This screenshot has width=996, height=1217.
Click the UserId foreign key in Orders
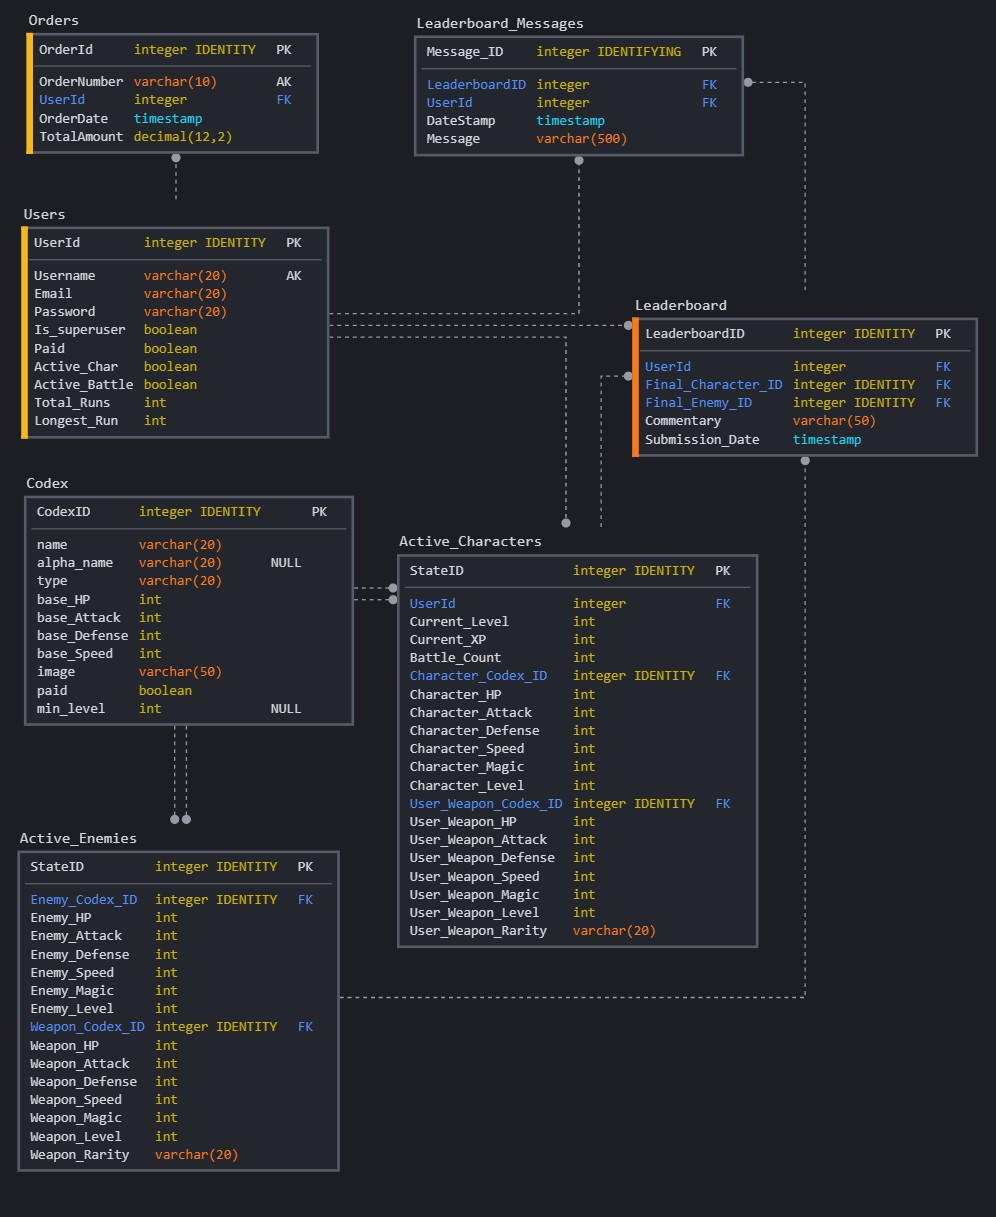(61, 99)
